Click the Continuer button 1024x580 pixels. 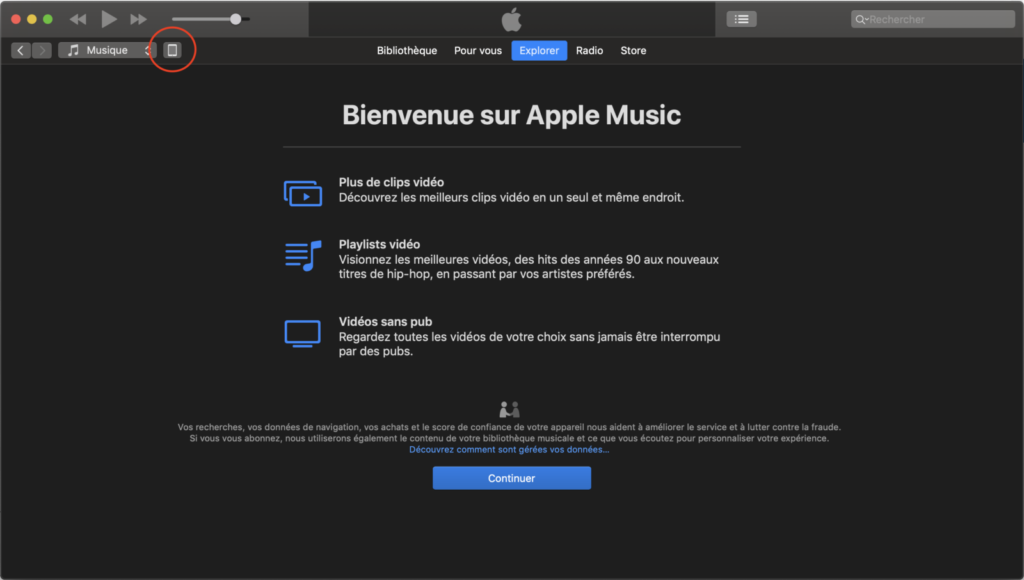511,478
